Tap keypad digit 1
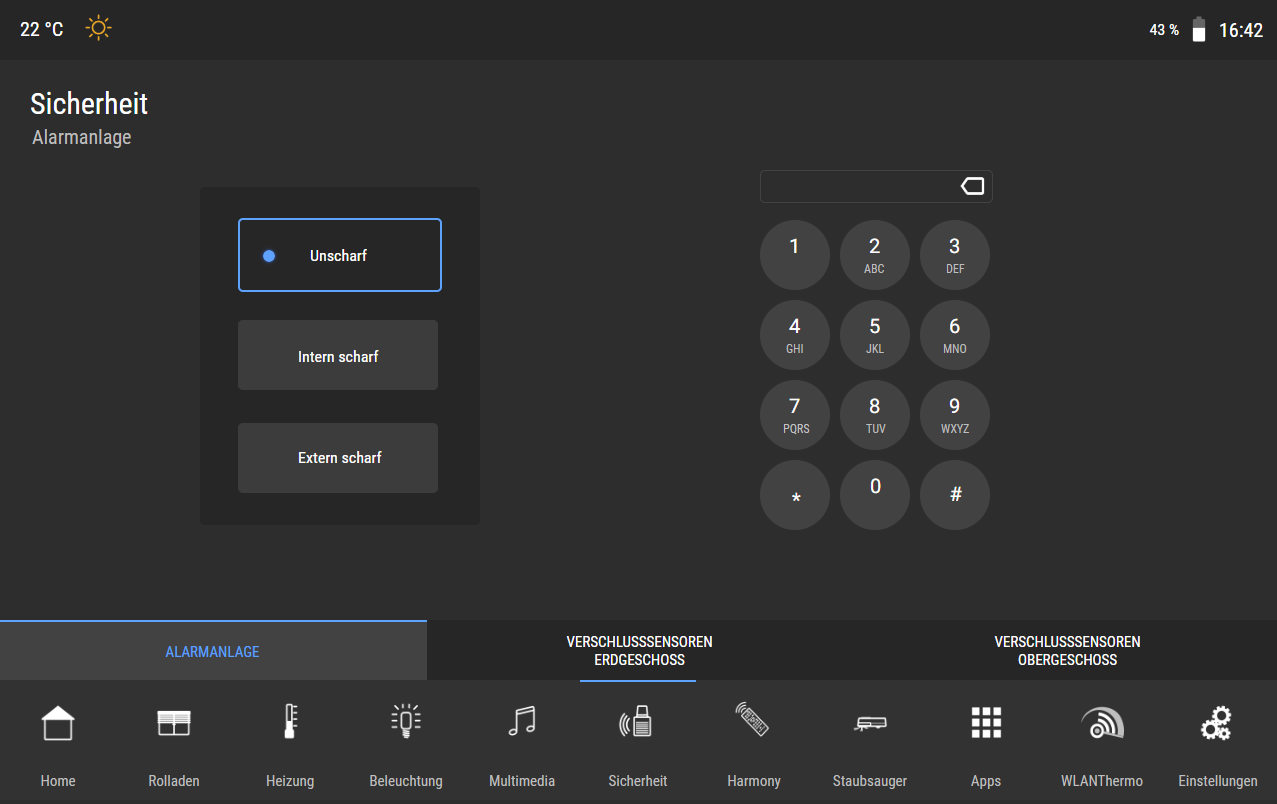The height and width of the screenshot is (804, 1277). (795, 255)
